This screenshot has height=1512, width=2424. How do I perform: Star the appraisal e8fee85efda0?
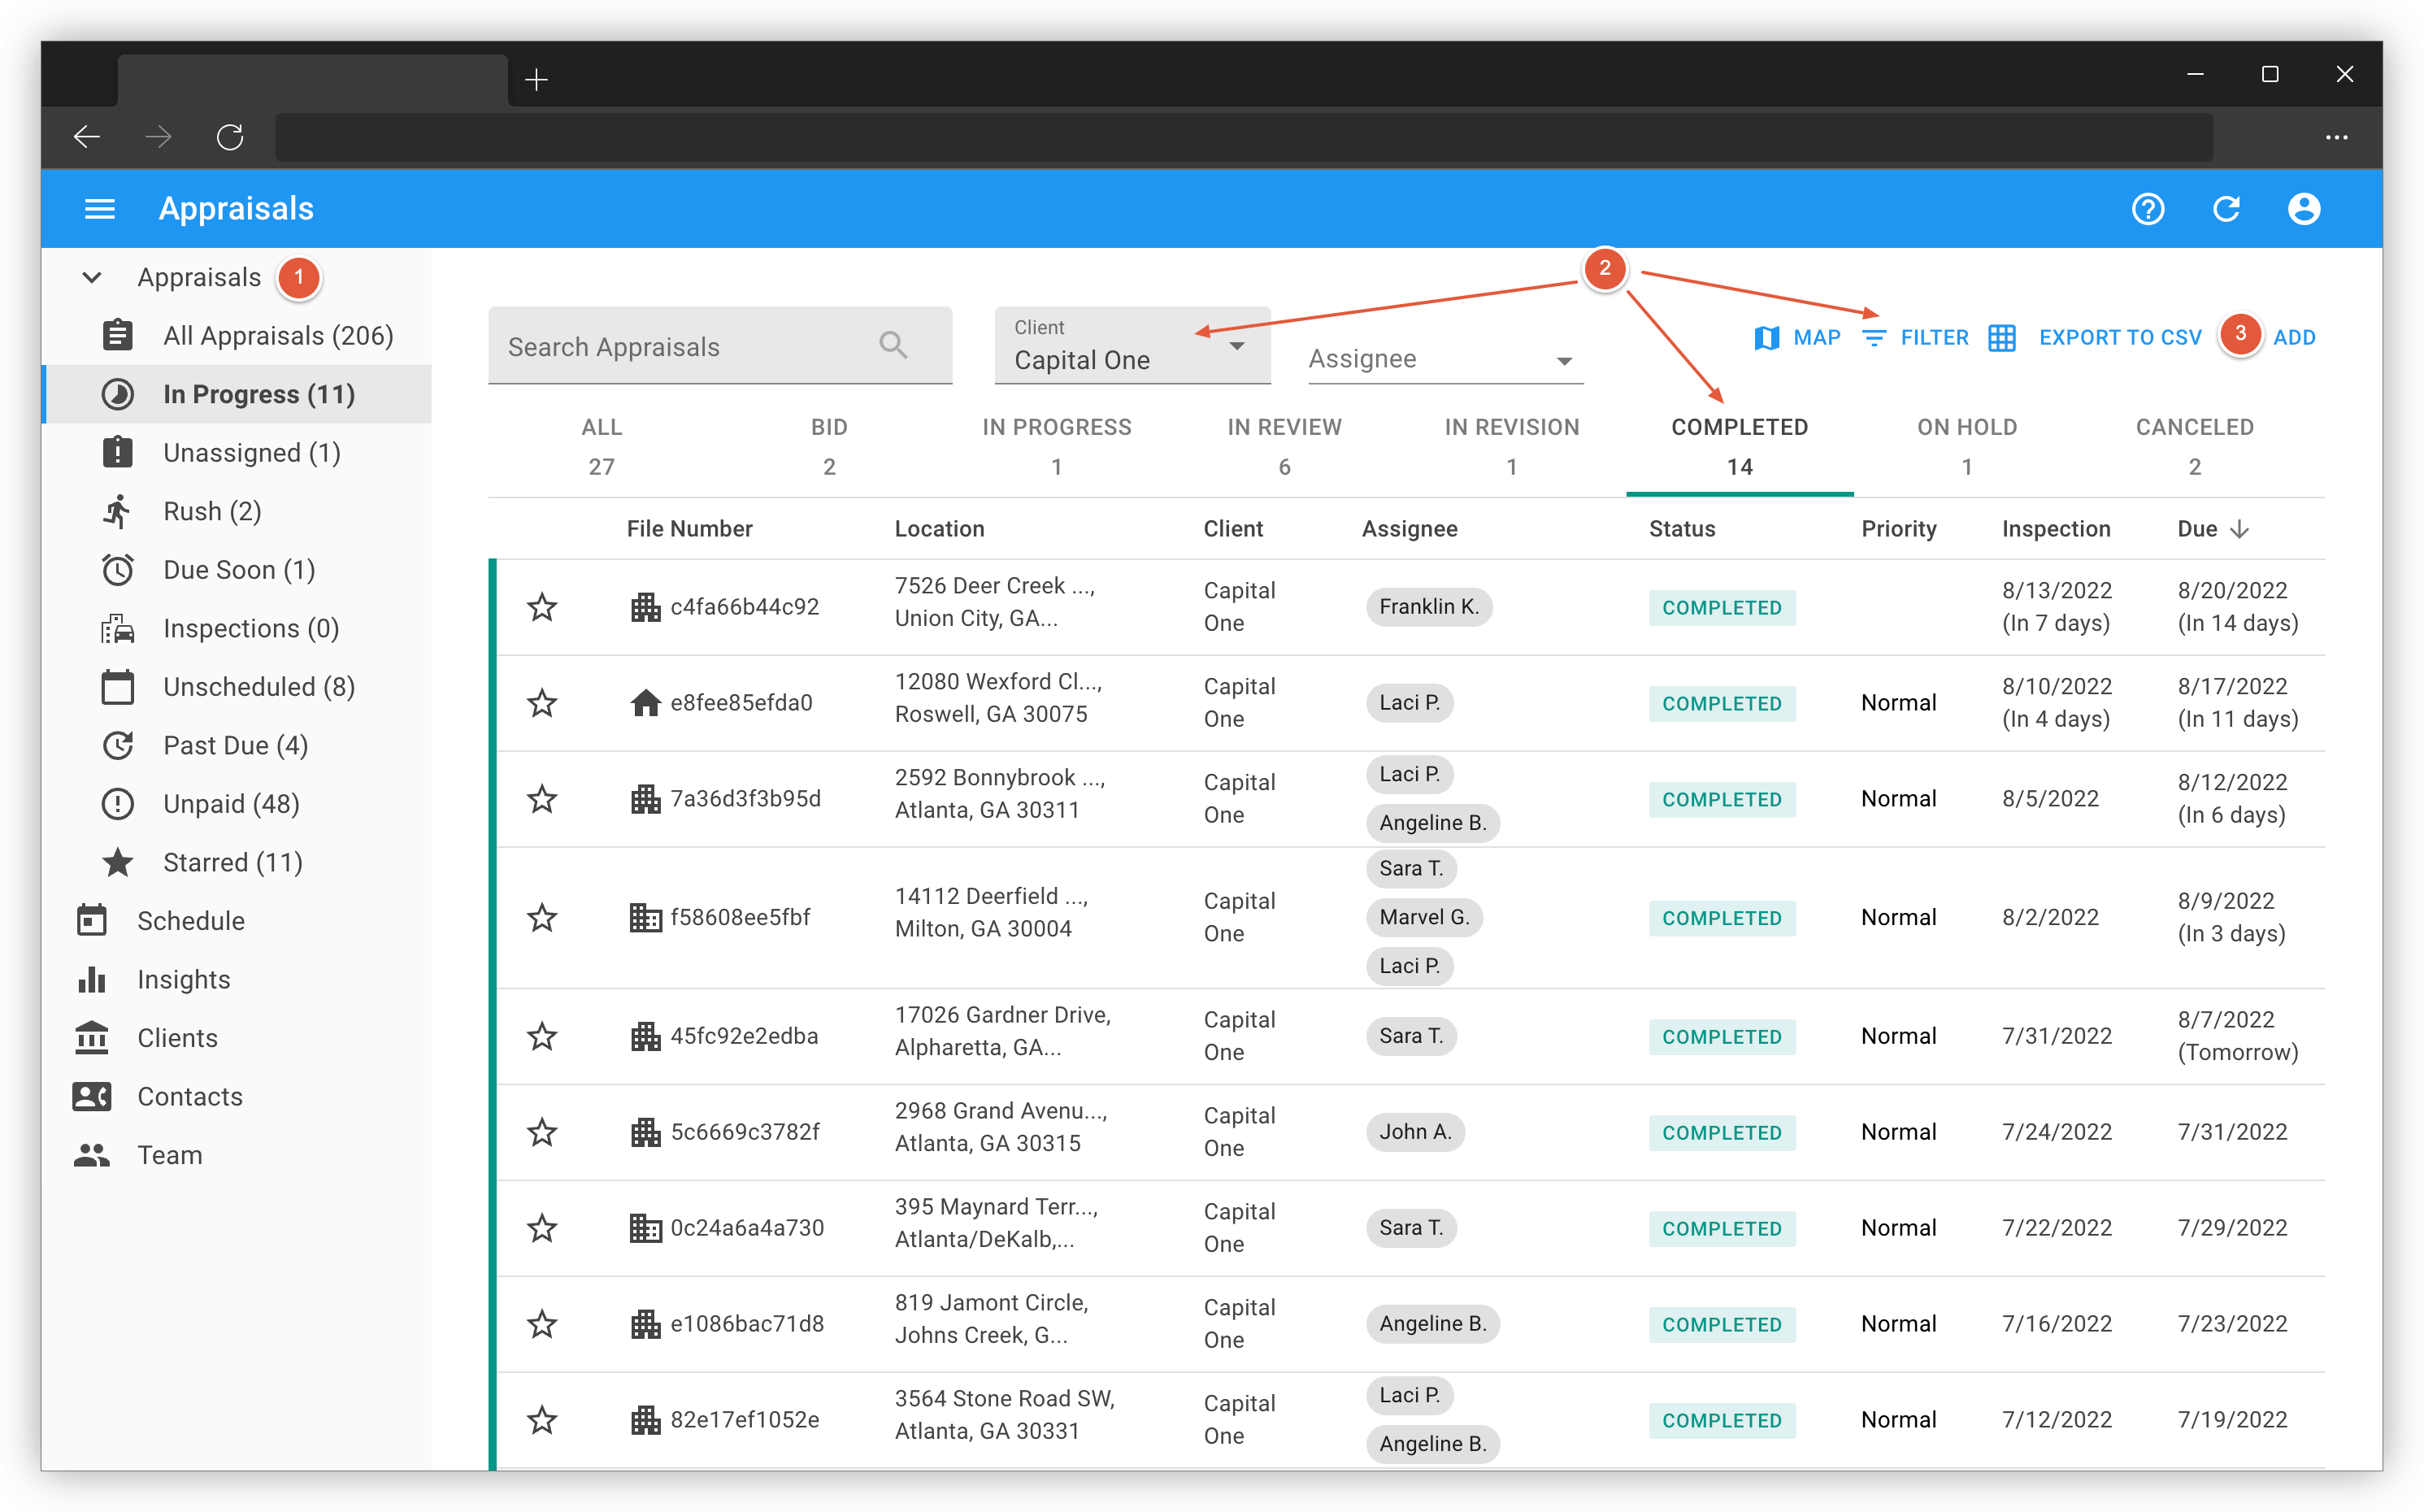click(542, 702)
